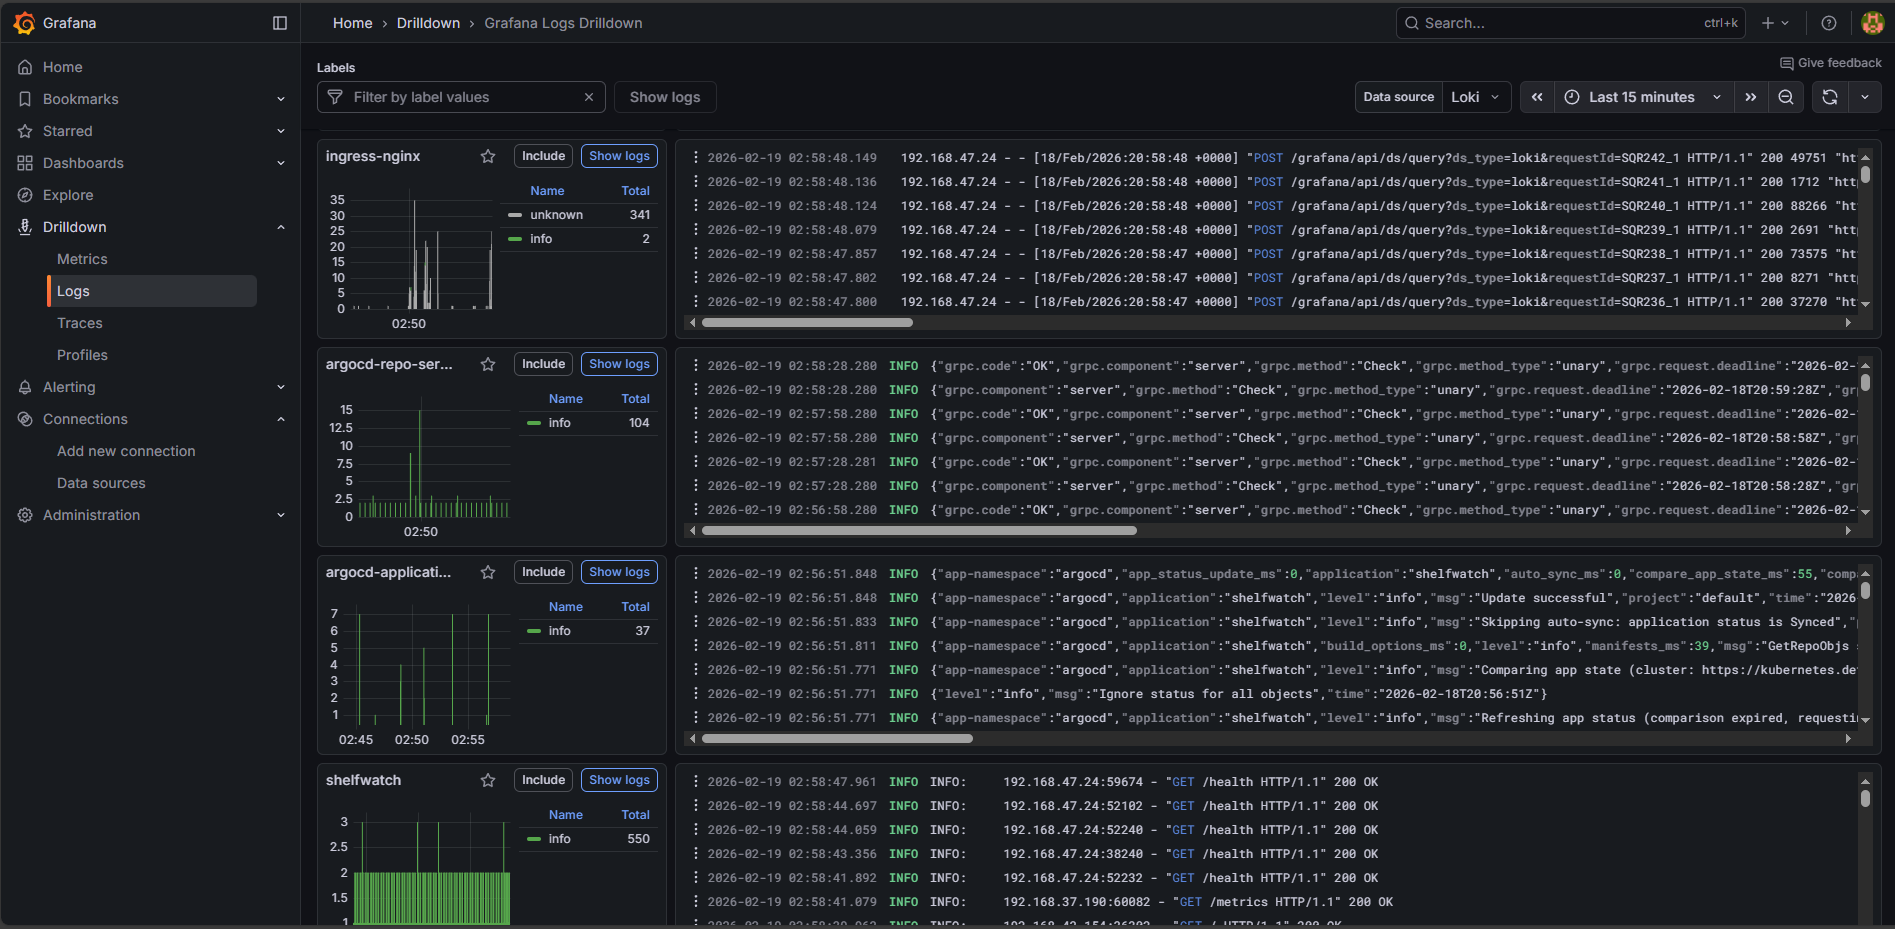Expand the Dashboards section
1895x929 pixels.
pyautogui.click(x=281, y=163)
